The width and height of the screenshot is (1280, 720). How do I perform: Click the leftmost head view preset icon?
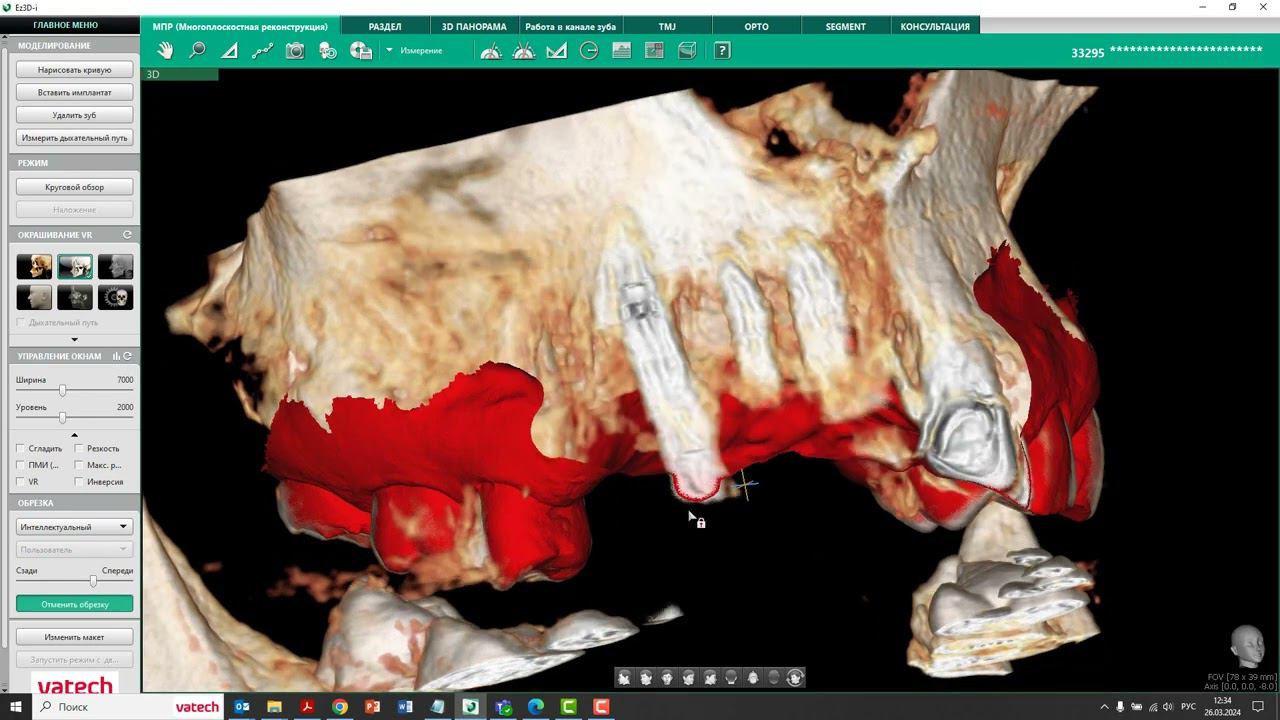pyautogui.click(x=624, y=678)
